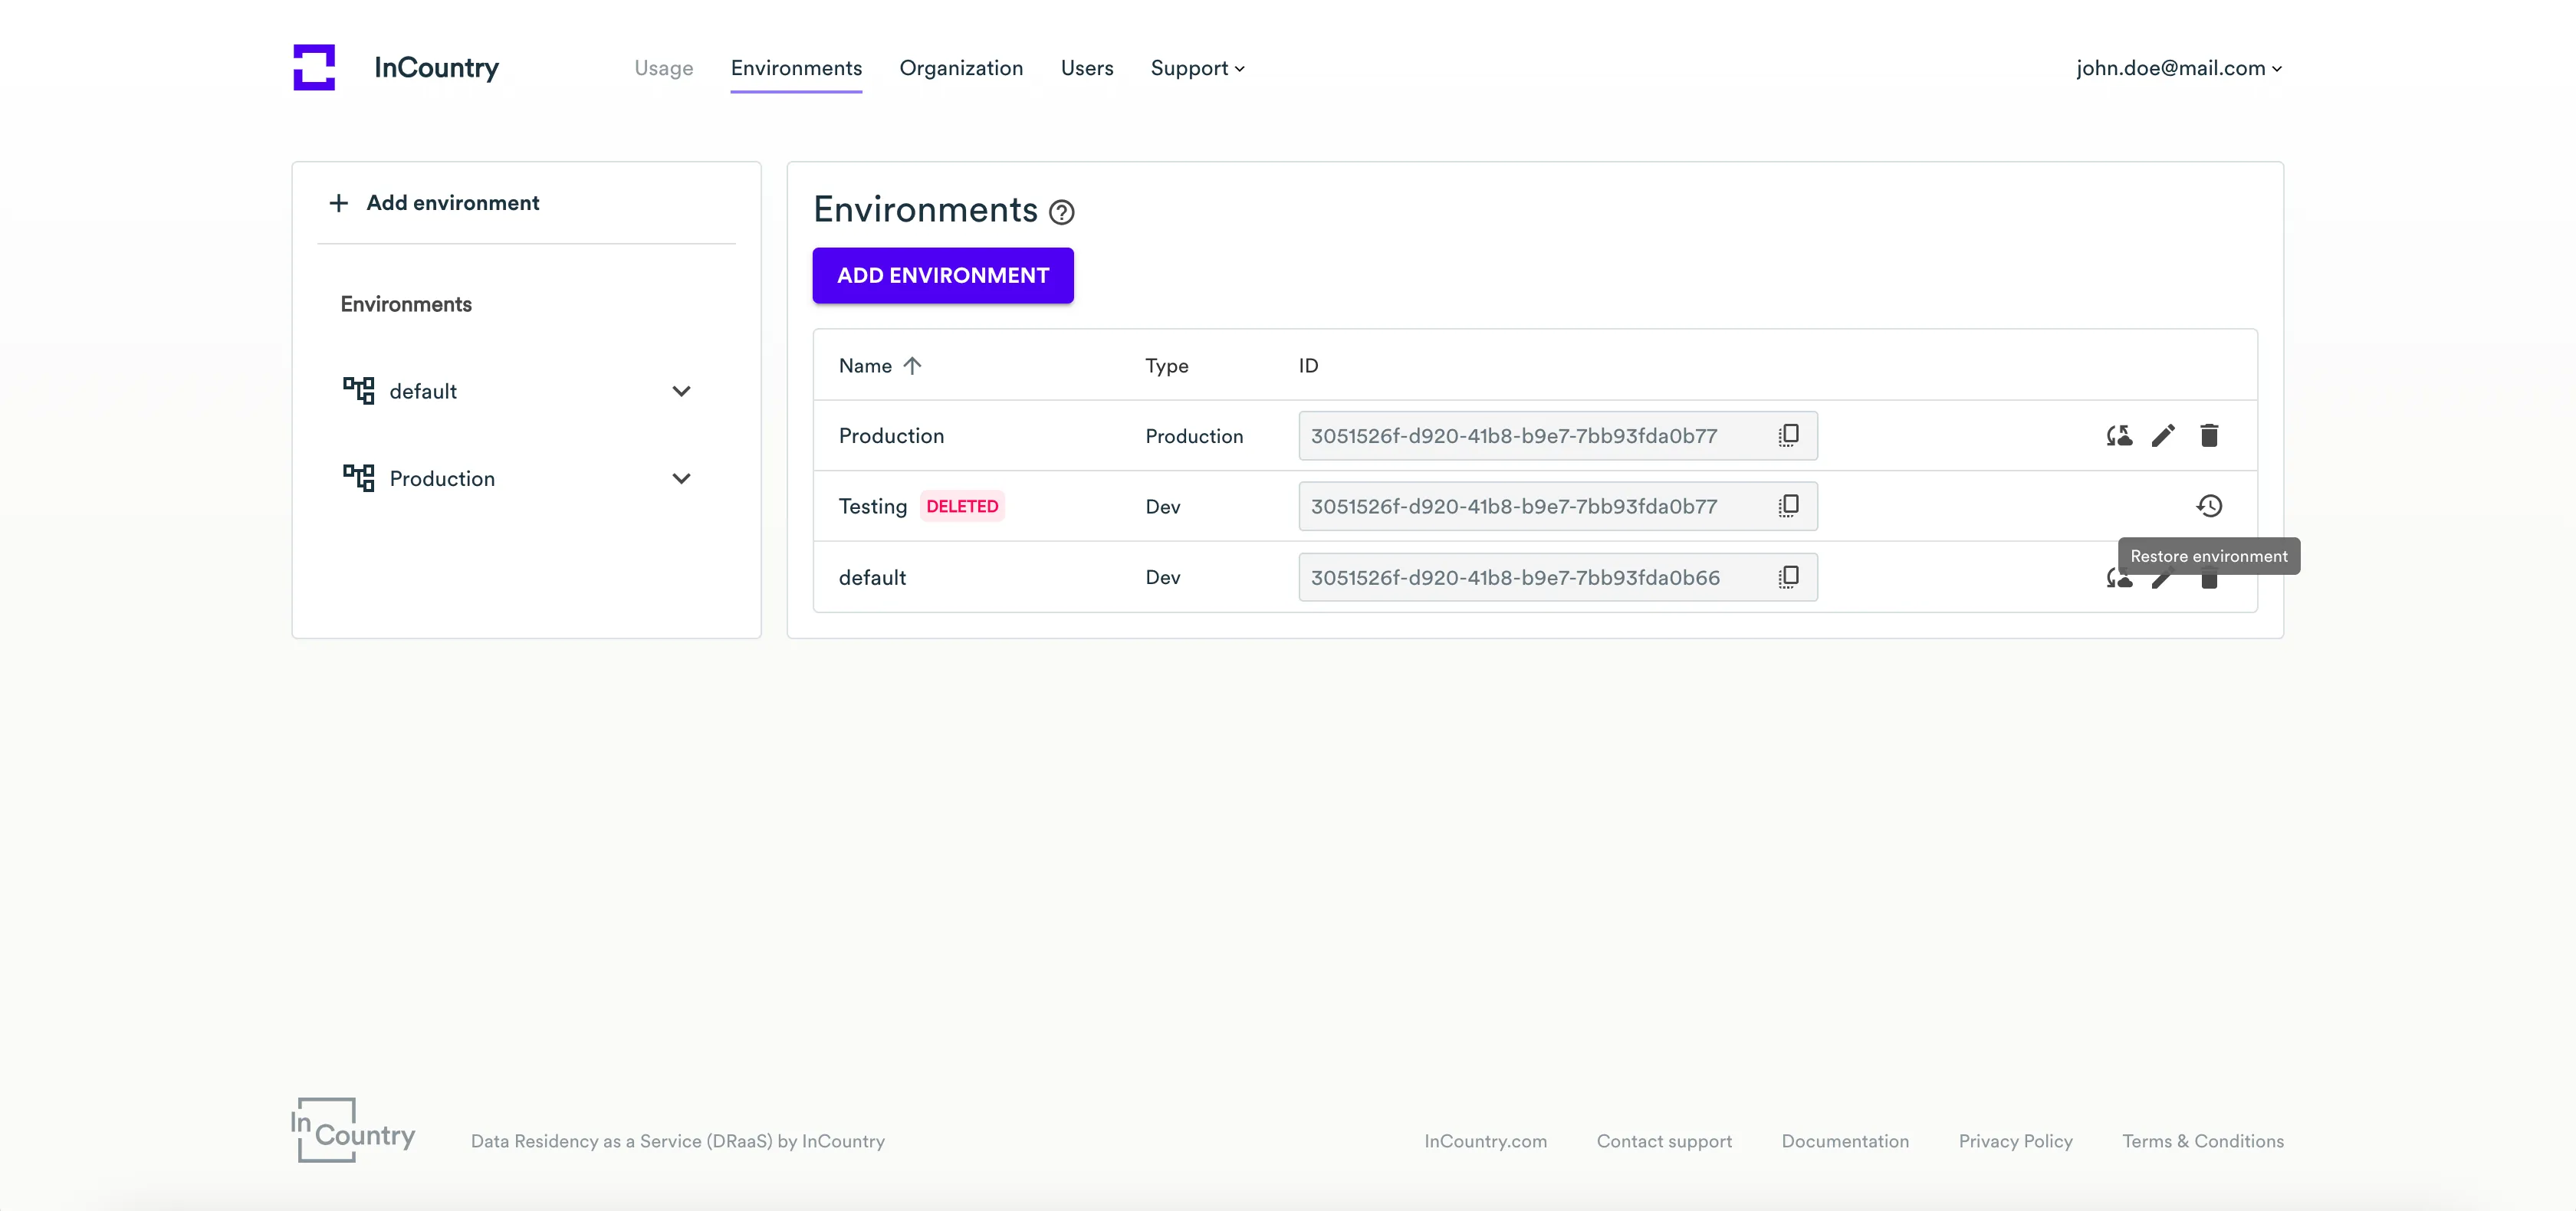This screenshot has width=2576, height=1211.
Task: Click the help icon beside Environments heading
Action: click(x=1061, y=212)
